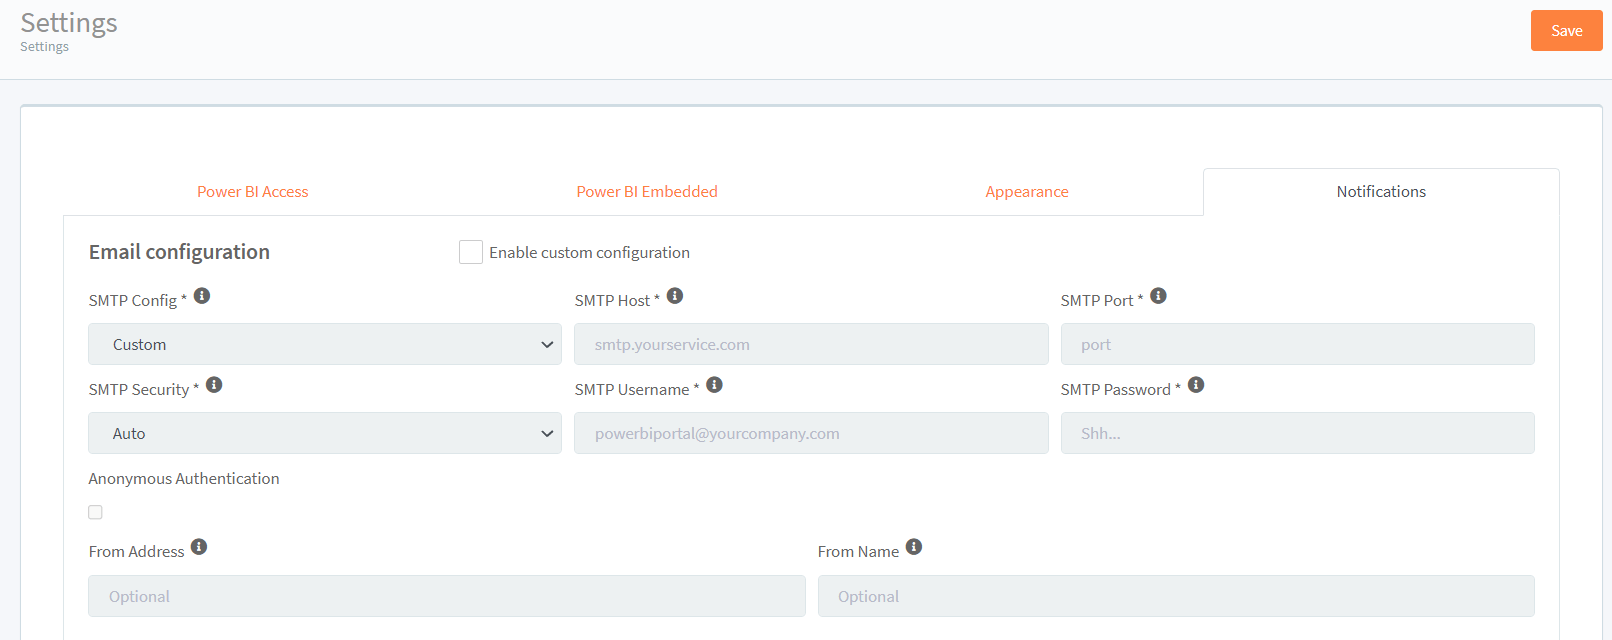Open the SMTP Config dropdown showing Custom
The image size is (1612, 640).
325,344
